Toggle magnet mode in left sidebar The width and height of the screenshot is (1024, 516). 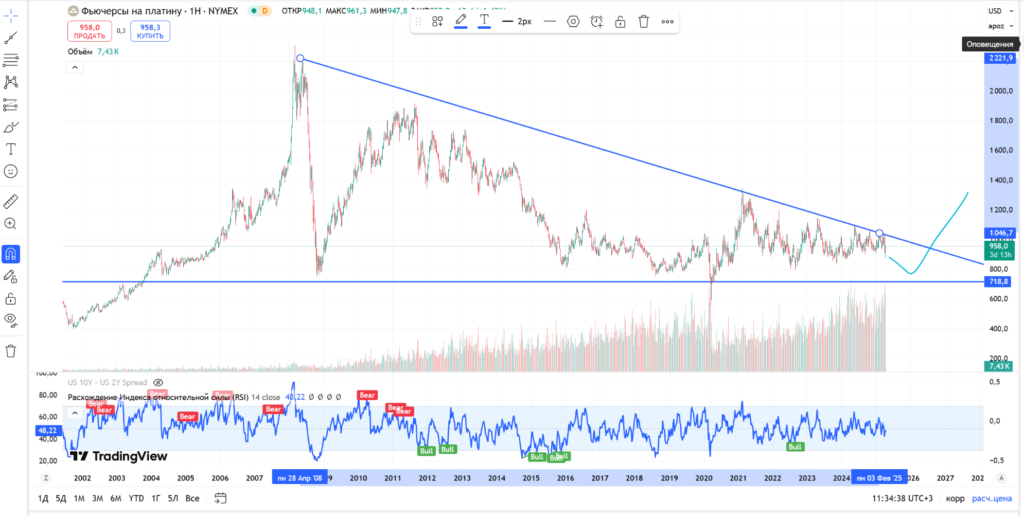coord(10,253)
